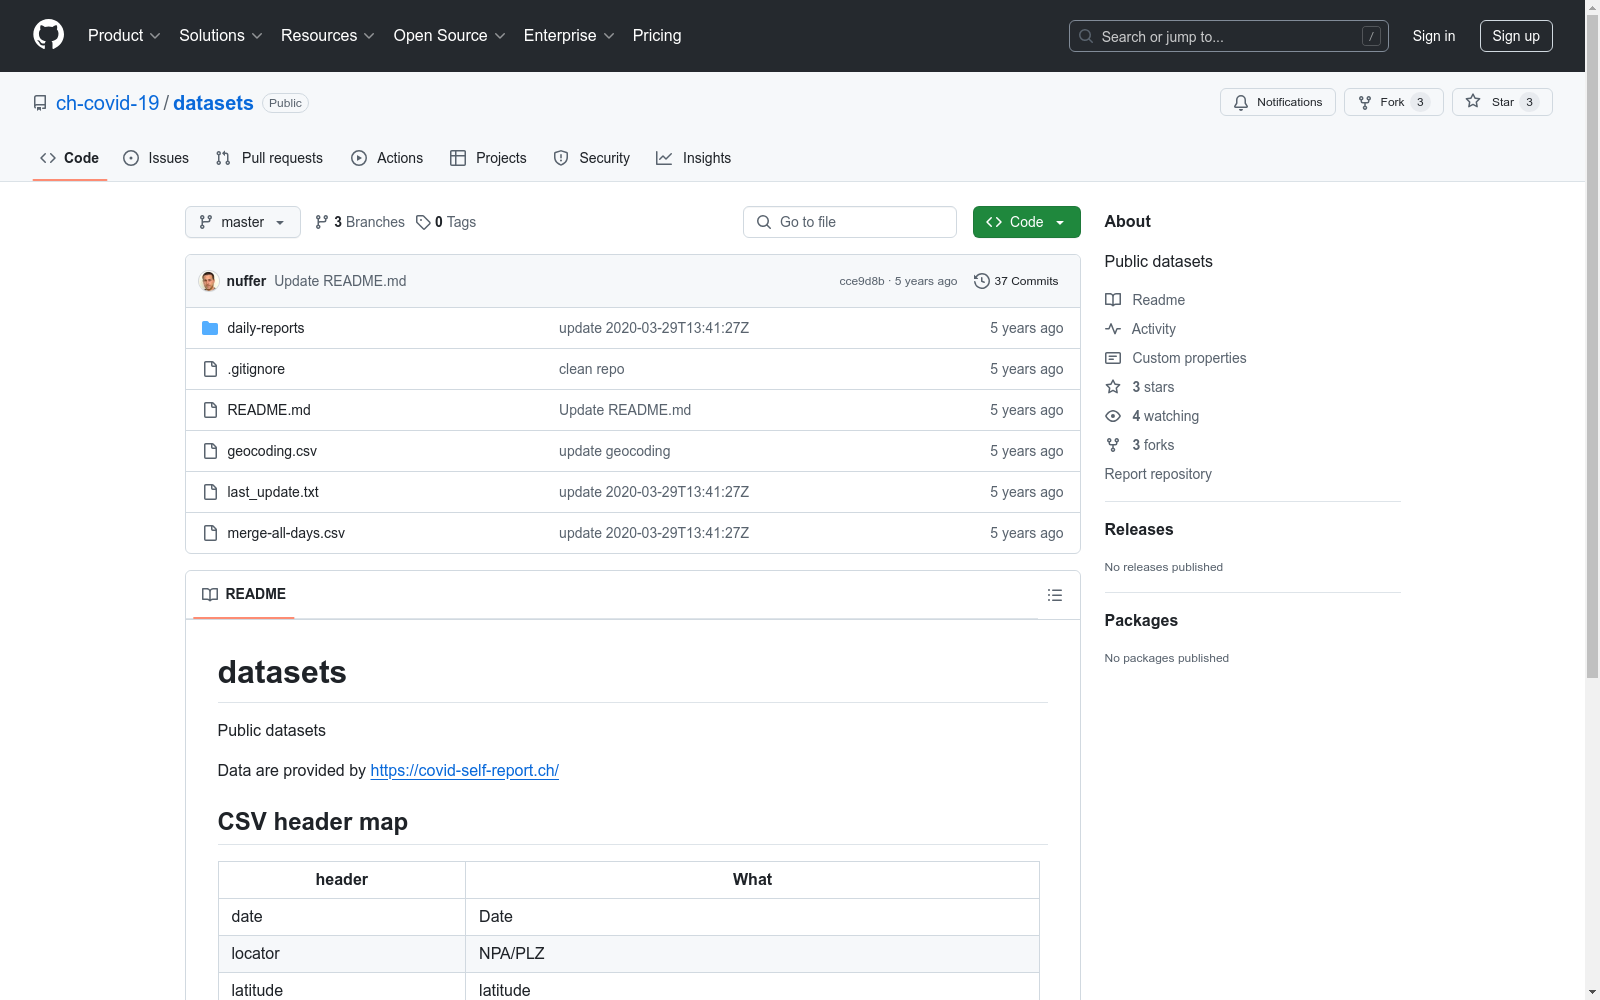The image size is (1600, 1000).
Task: Click the star count badge
Action: click(1529, 102)
